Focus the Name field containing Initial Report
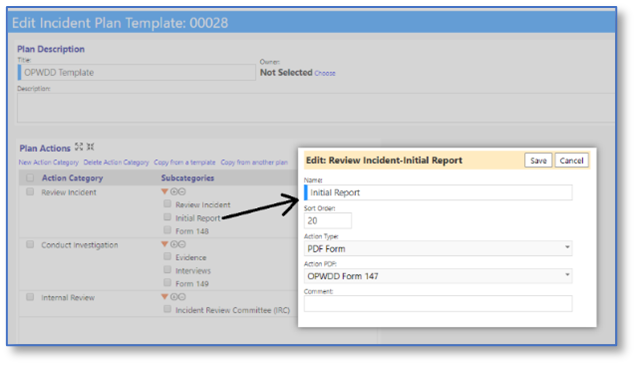The height and width of the screenshot is (365, 636). coord(438,193)
